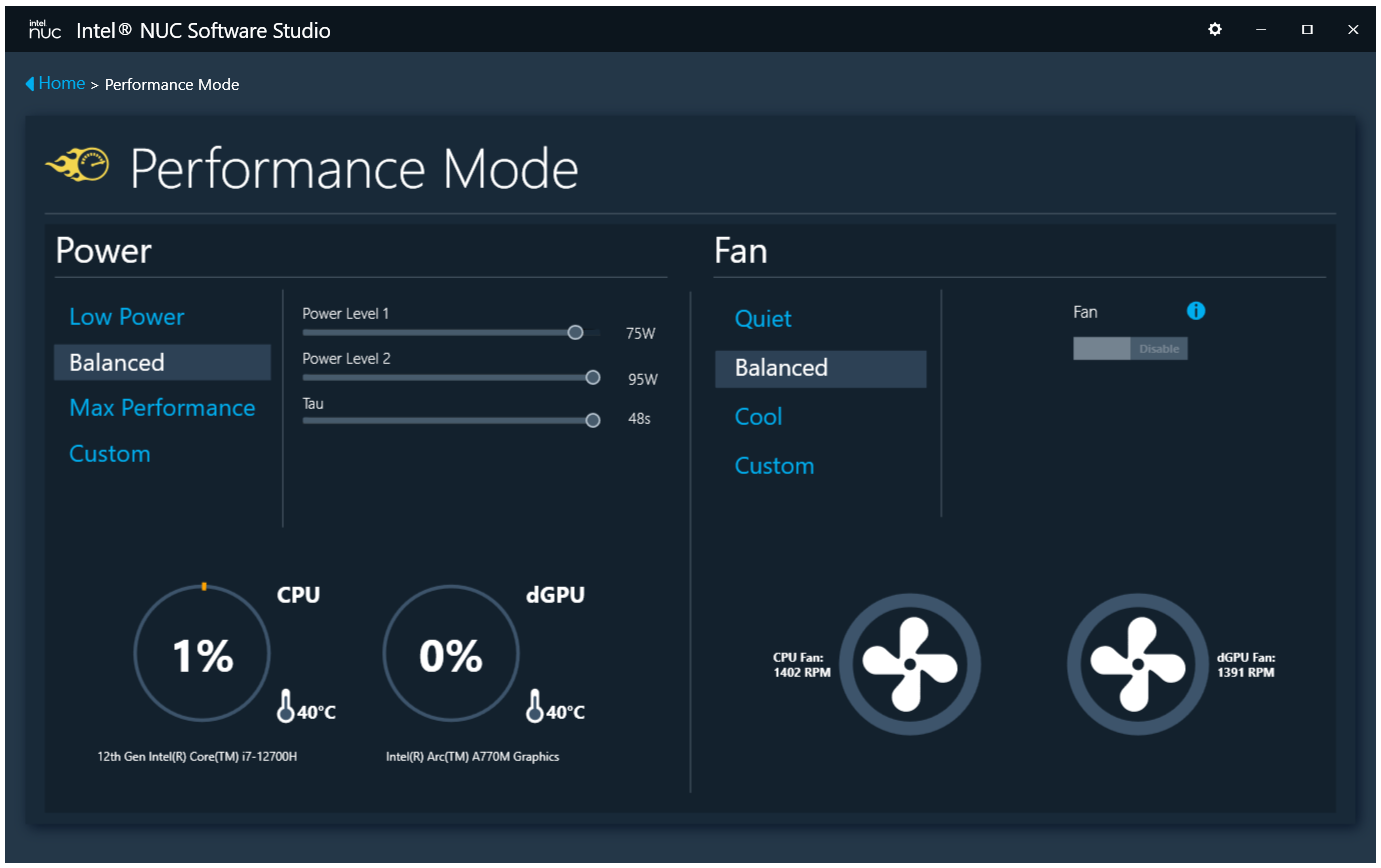Viewport: 1381px width, 868px height.
Task: Click the 'Performance Mode' breadcrumb text
Action: click(x=172, y=85)
